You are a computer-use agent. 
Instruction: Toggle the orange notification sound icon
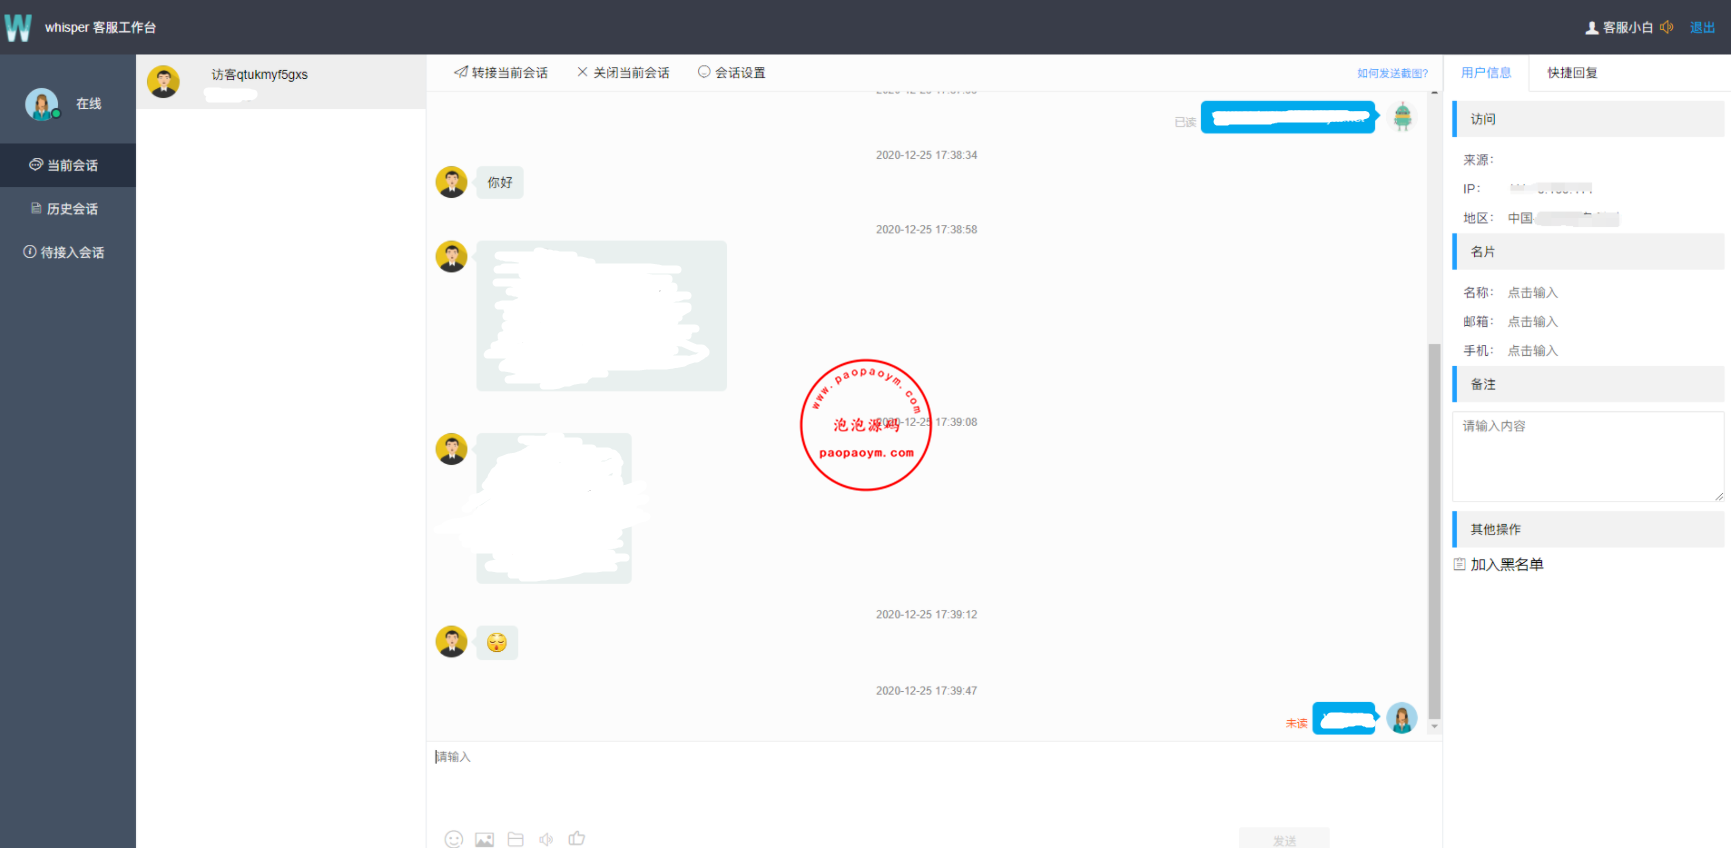(x=1666, y=27)
